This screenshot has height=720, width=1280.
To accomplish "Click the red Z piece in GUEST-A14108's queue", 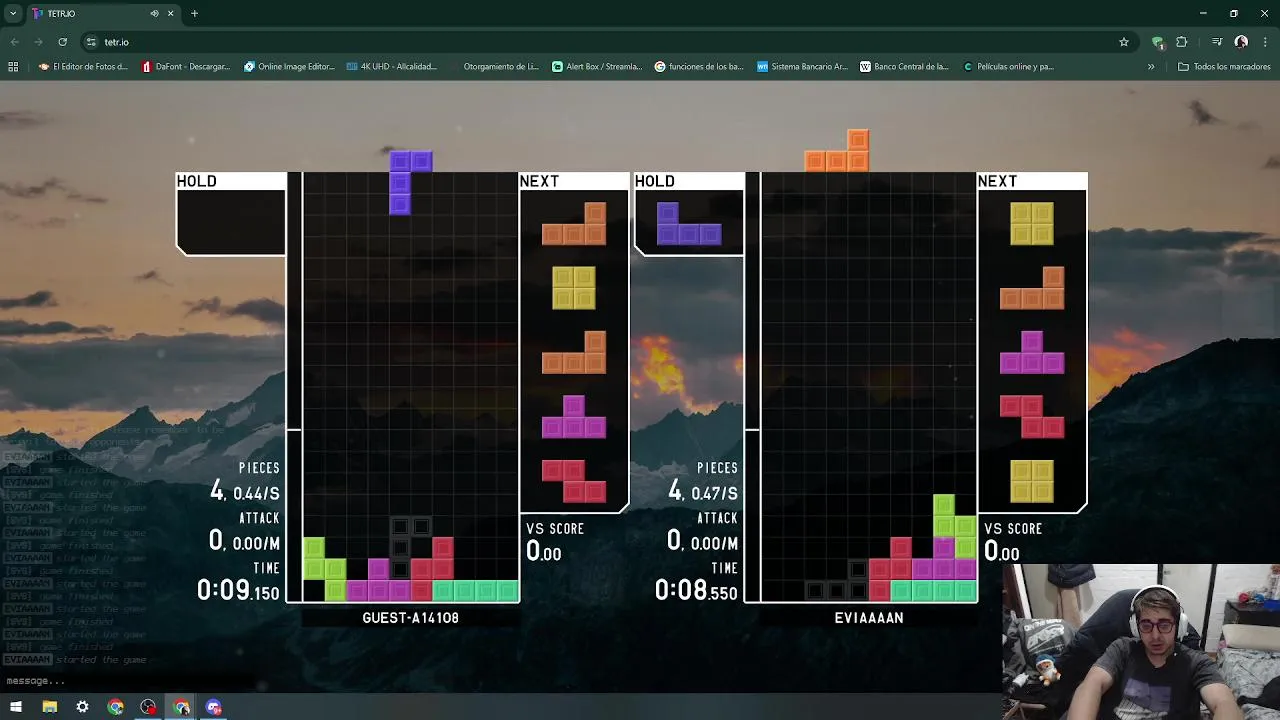I will click(574, 481).
